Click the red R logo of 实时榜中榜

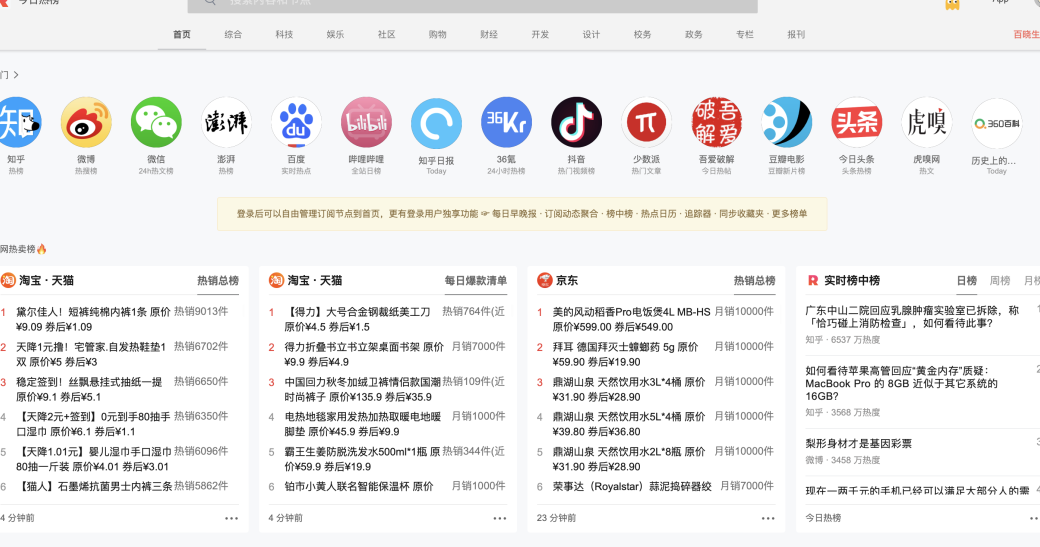tap(812, 280)
